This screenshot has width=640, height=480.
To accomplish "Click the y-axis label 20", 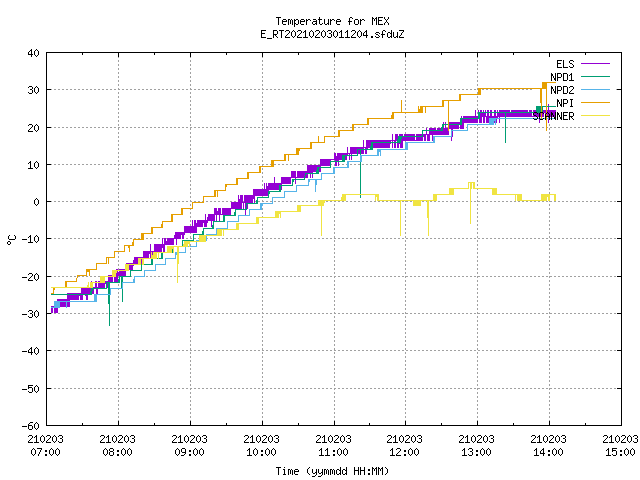I will [33, 128].
